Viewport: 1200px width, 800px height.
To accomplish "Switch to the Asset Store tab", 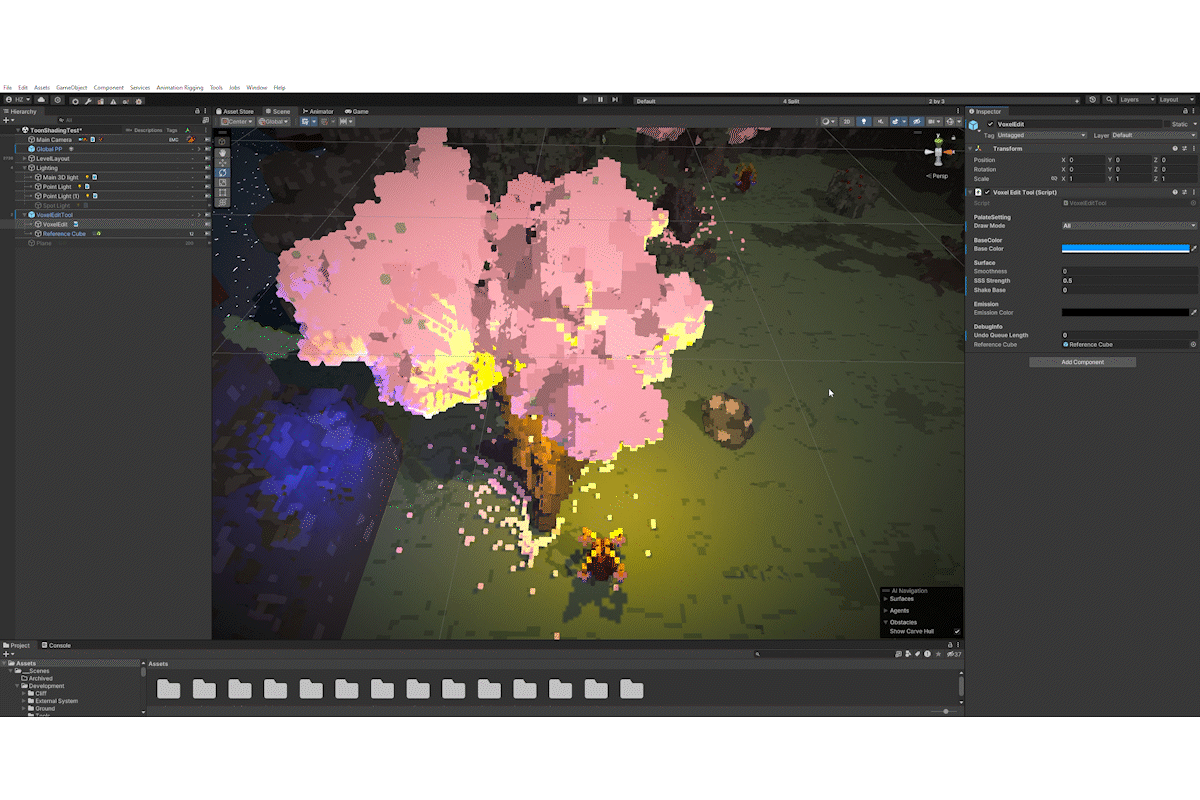I will click(x=235, y=111).
